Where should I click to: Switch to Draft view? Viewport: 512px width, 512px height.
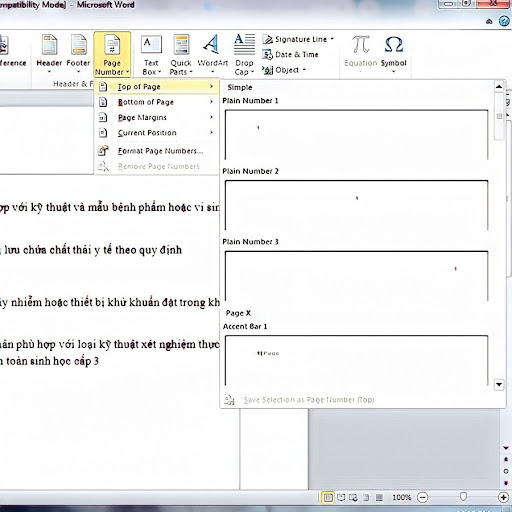click(379, 498)
